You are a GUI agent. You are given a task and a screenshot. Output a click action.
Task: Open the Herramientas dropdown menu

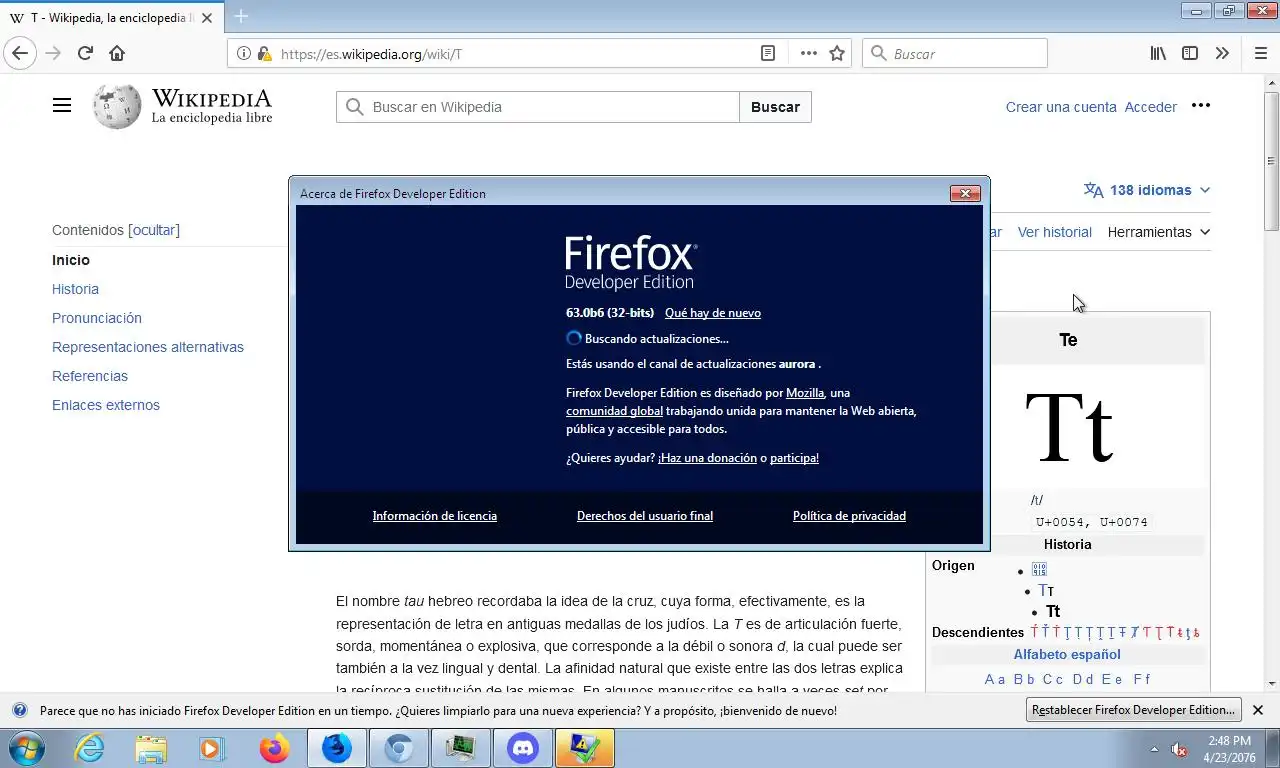(1158, 232)
